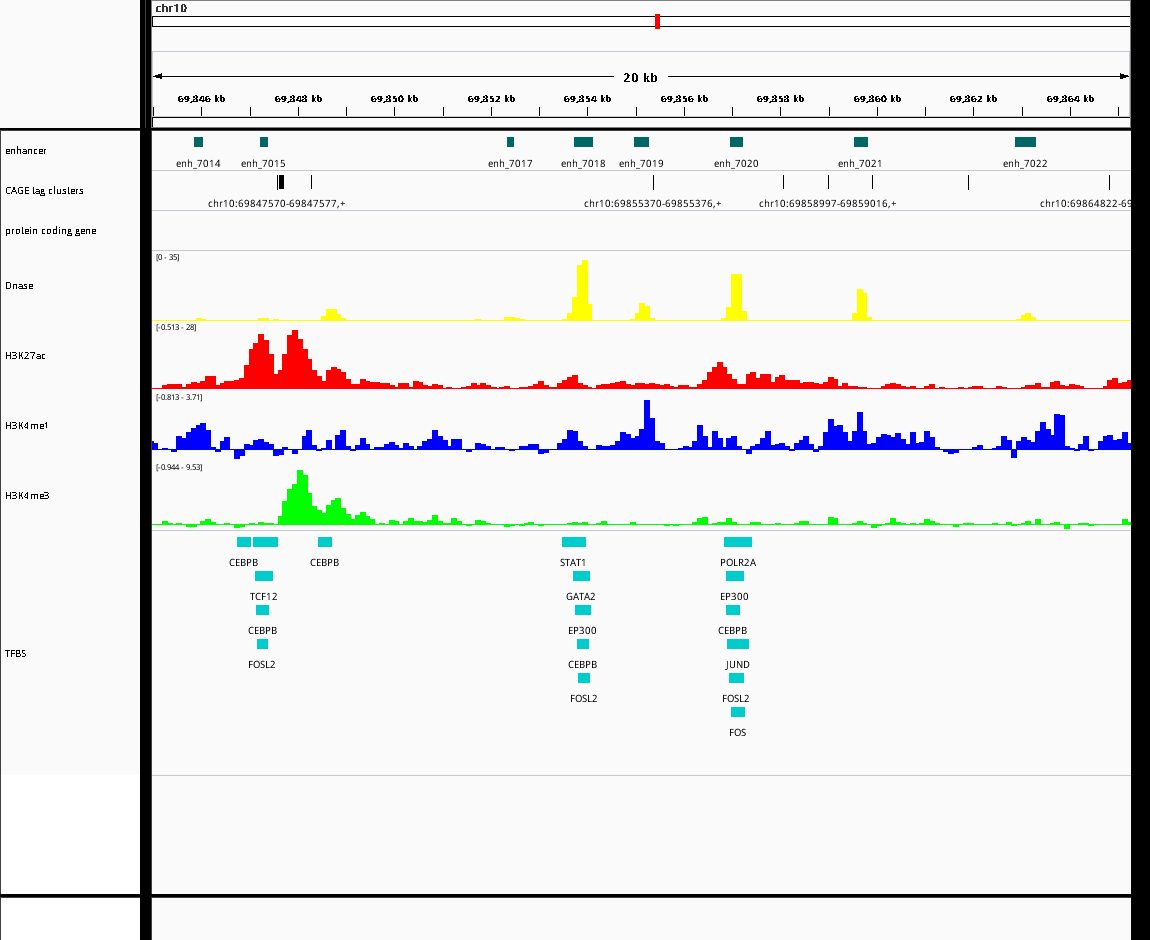Screen dimensions: 1150x940
Task: Click the large green H3K4me3 peak
Action: click(x=298, y=497)
